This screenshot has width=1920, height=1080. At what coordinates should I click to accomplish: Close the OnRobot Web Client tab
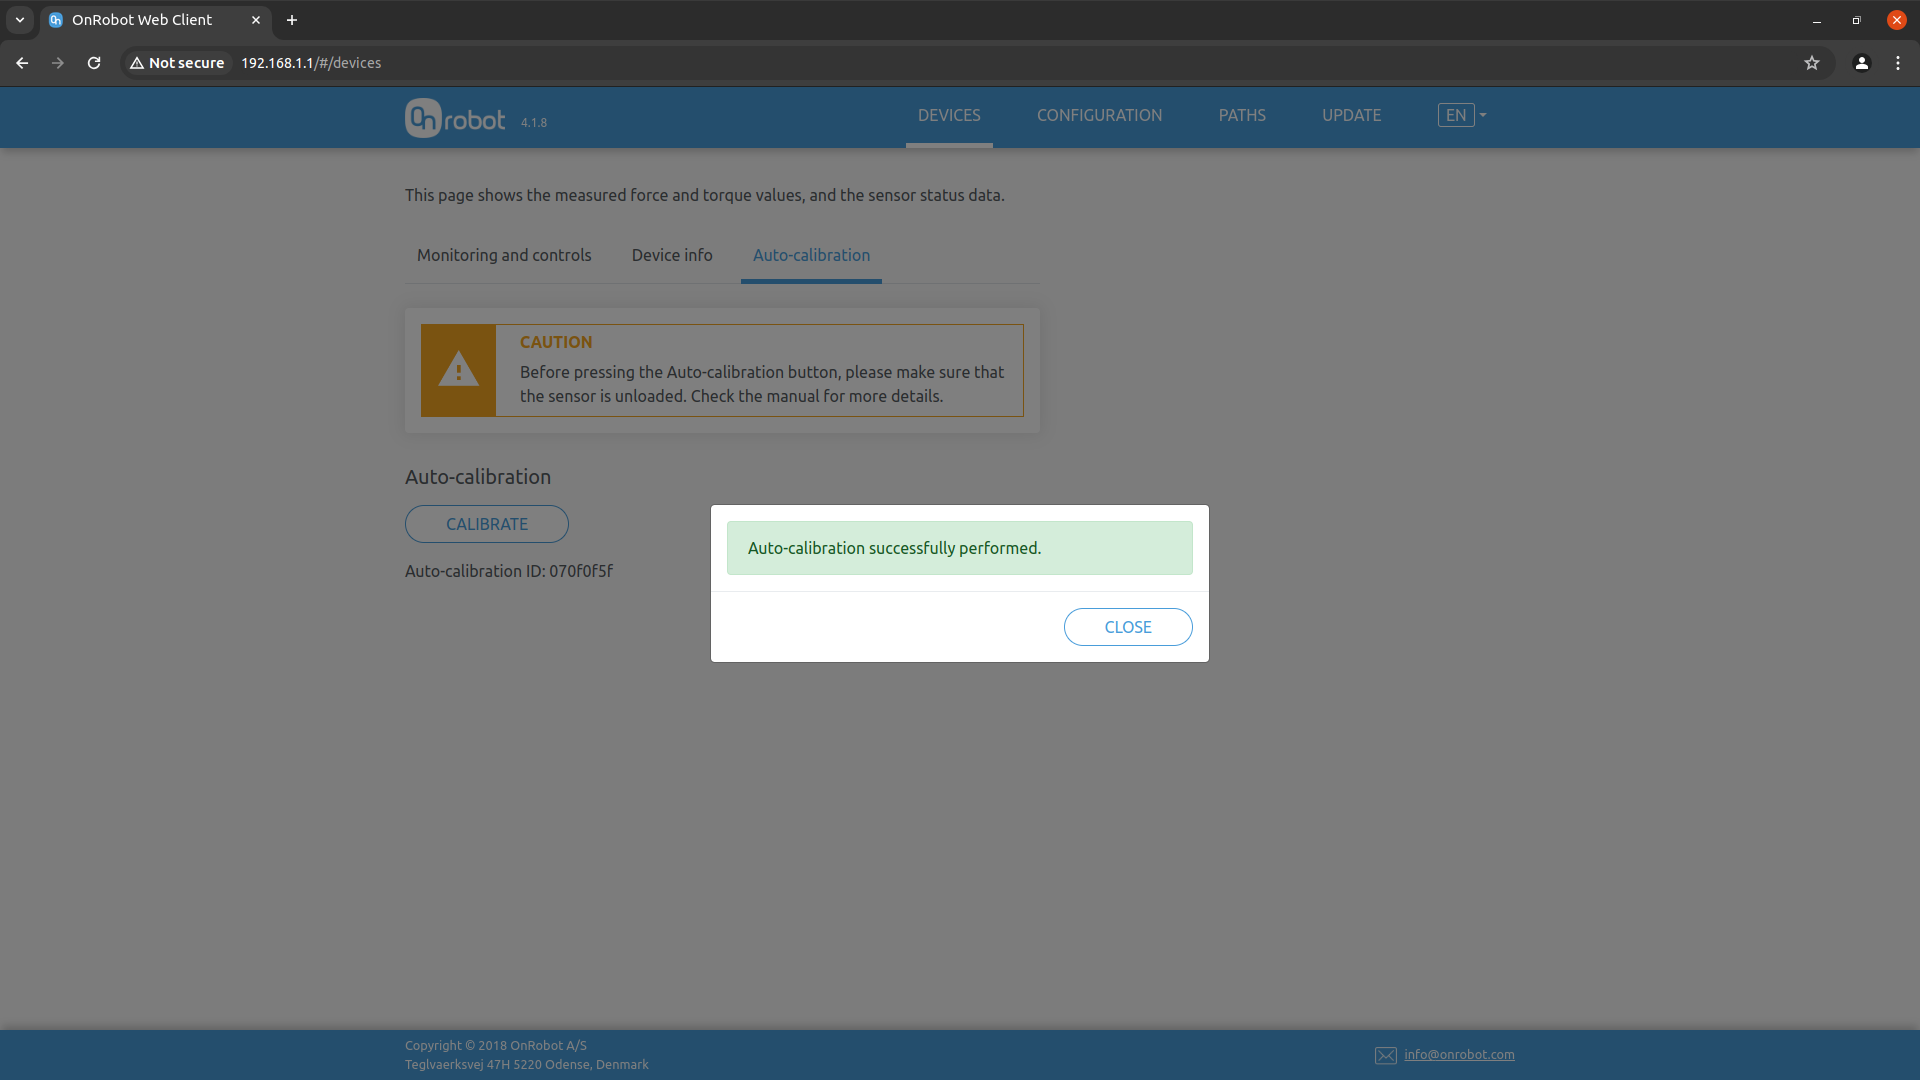coord(256,20)
